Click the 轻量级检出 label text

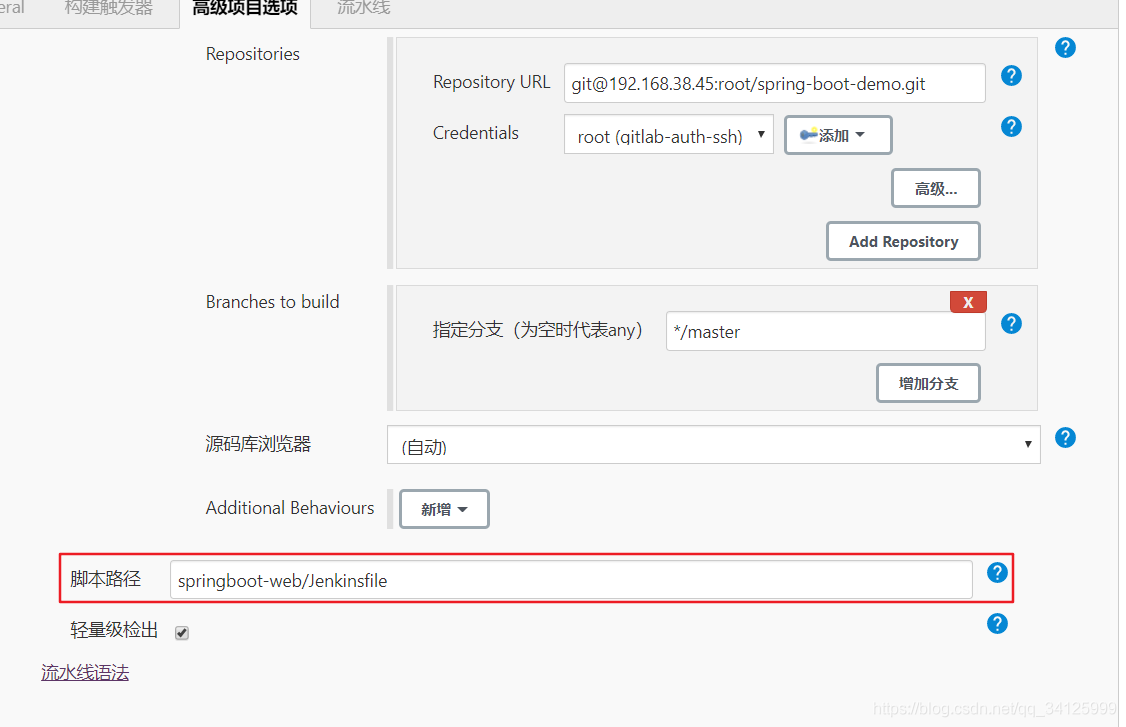tap(114, 630)
